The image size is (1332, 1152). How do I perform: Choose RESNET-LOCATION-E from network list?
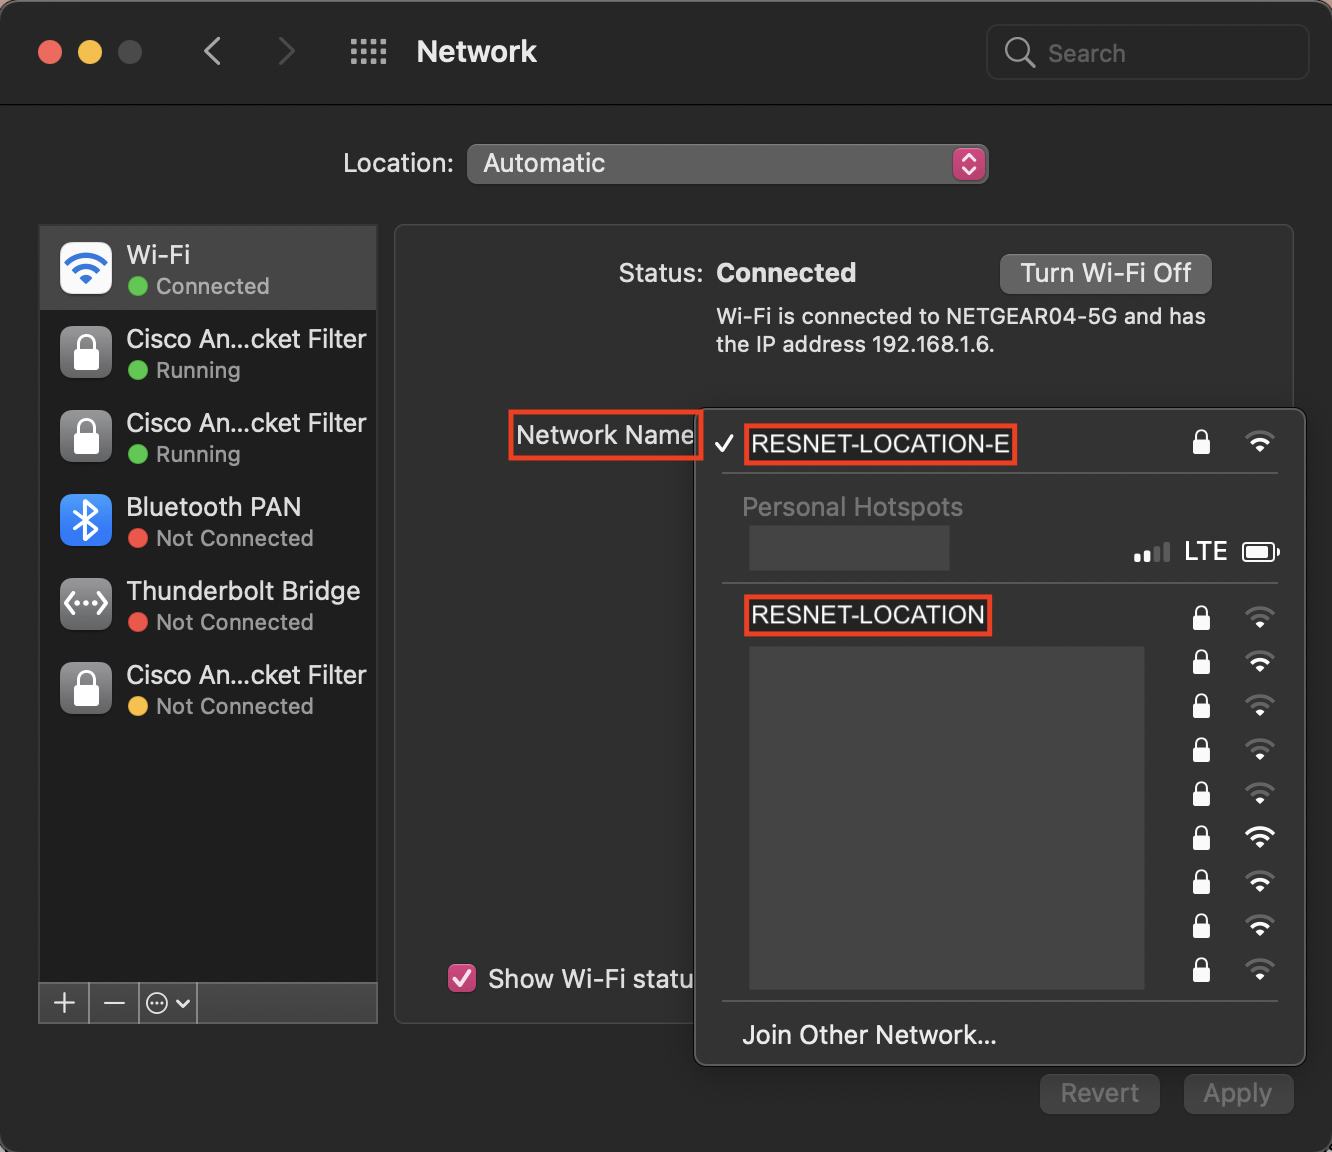coord(880,444)
